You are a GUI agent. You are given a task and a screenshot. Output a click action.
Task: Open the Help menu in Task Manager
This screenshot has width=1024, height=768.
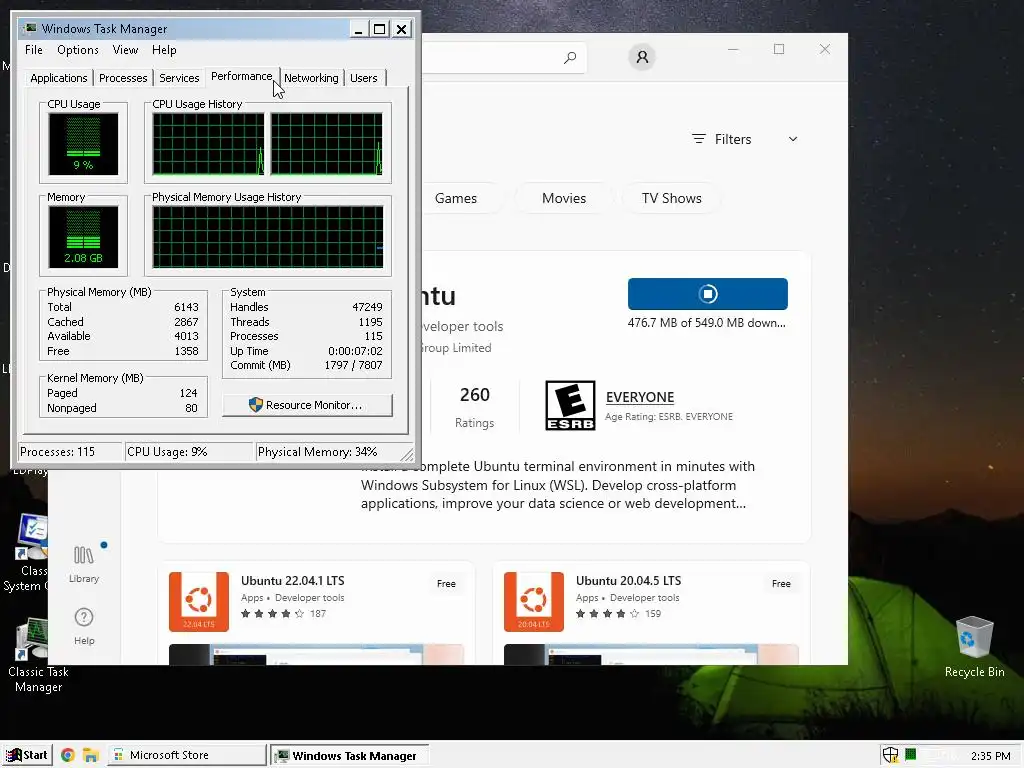pos(164,50)
